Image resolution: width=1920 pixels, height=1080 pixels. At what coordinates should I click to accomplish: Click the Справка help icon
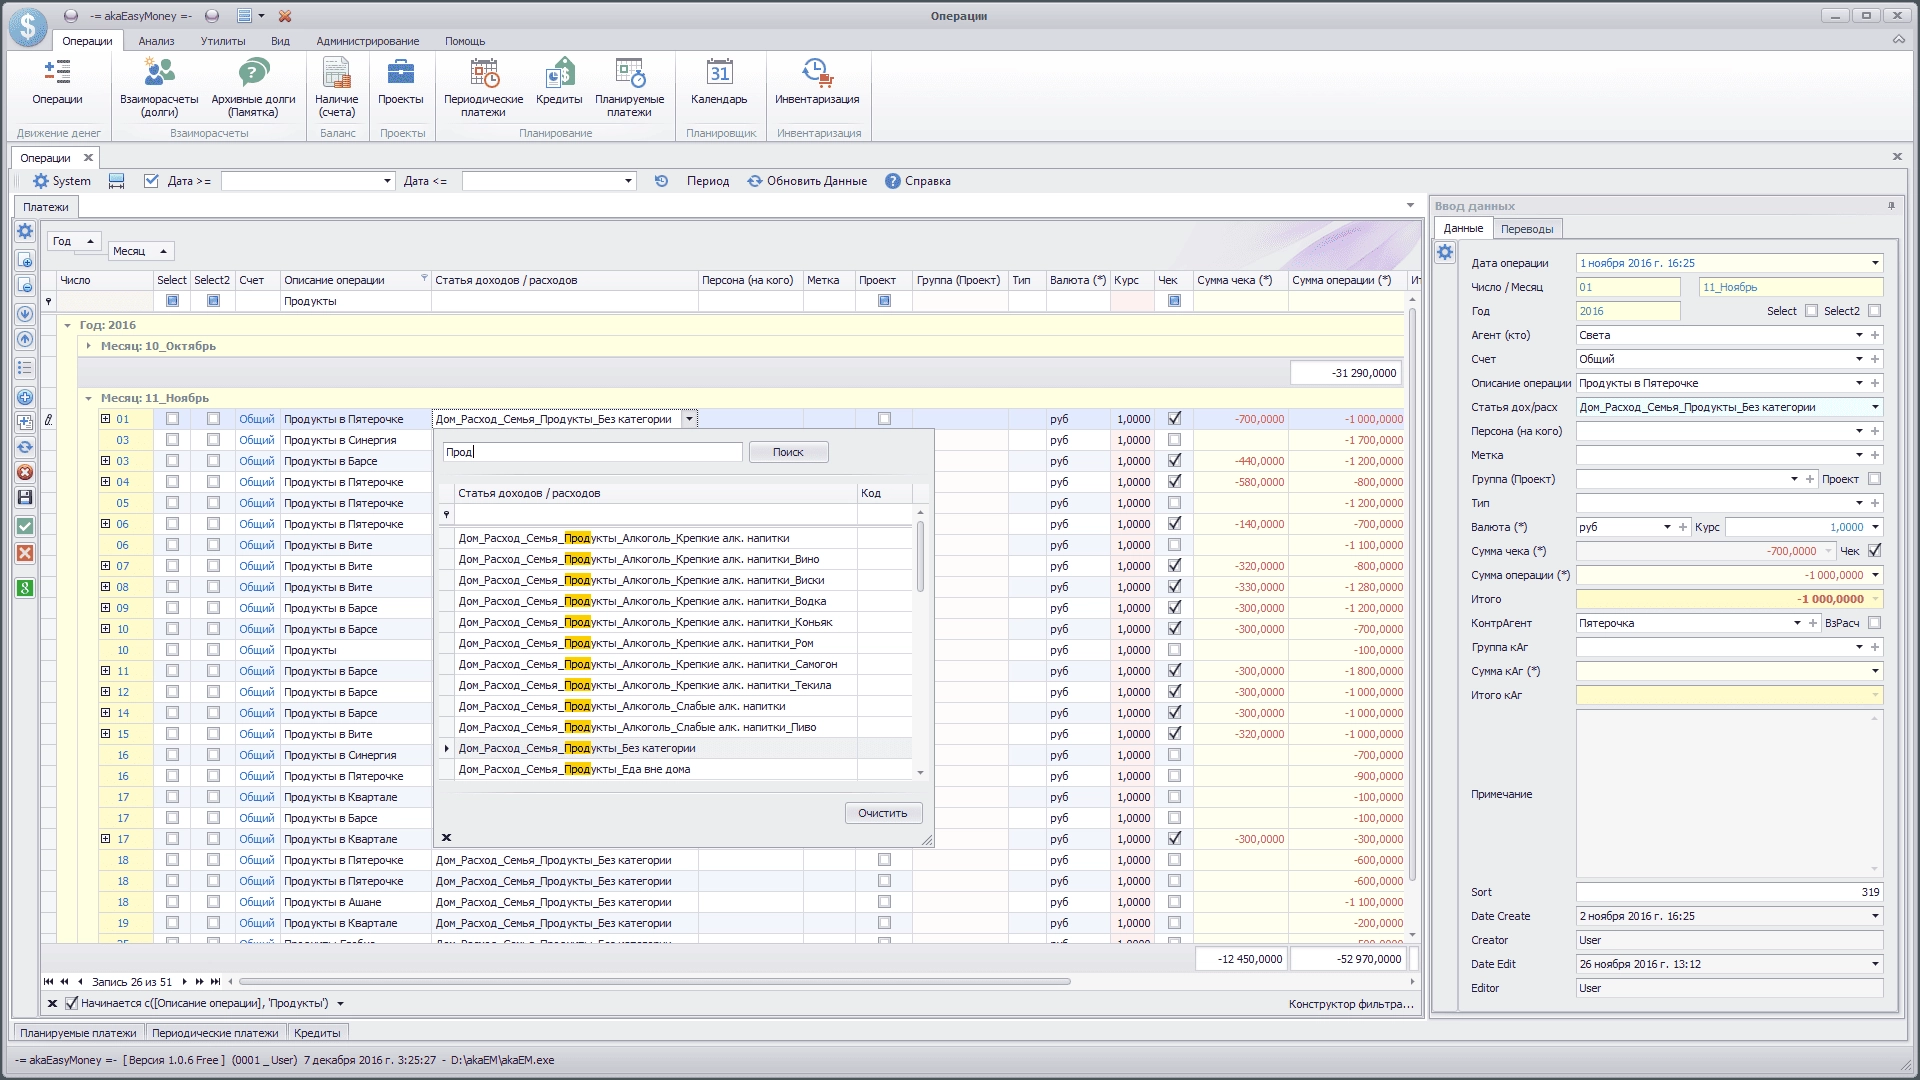point(917,181)
